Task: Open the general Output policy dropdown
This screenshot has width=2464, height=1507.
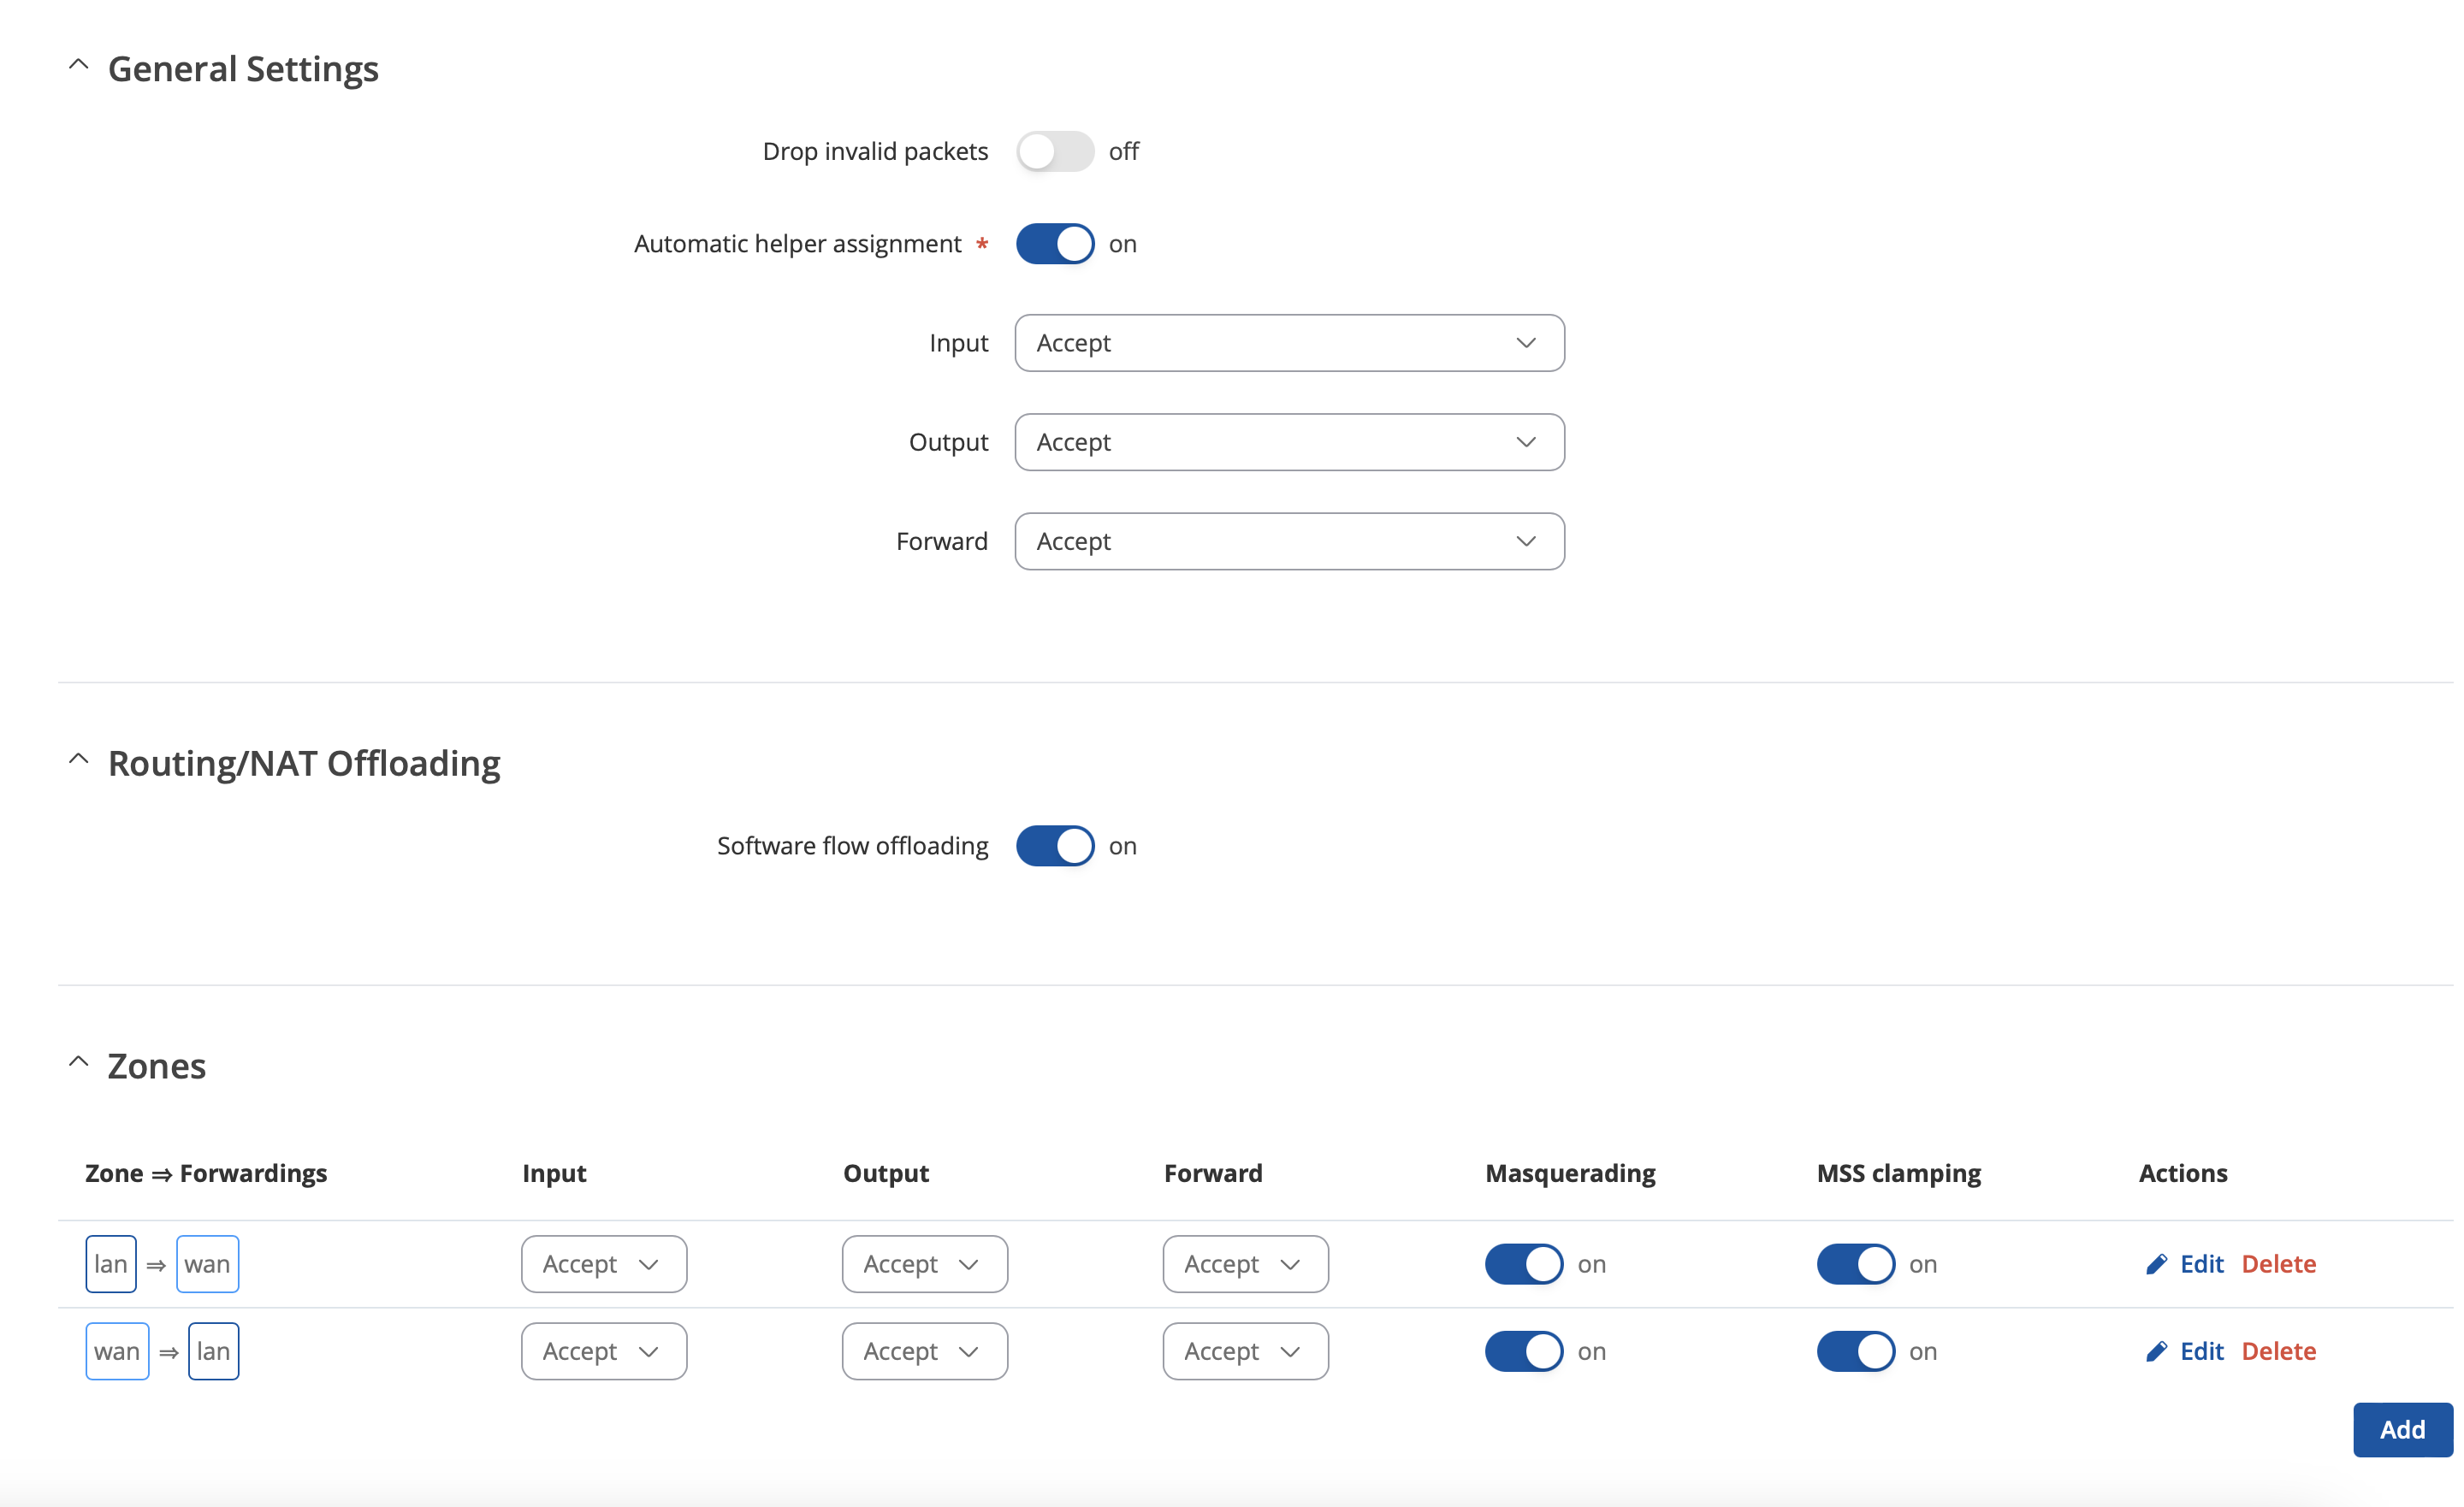Action: pos(1289,442)
